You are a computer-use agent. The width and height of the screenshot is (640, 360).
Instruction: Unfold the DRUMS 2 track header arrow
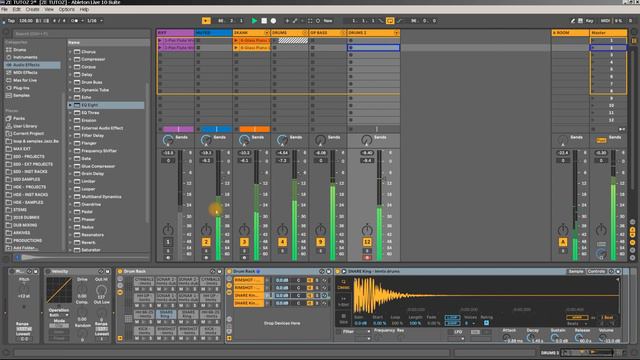396,33
